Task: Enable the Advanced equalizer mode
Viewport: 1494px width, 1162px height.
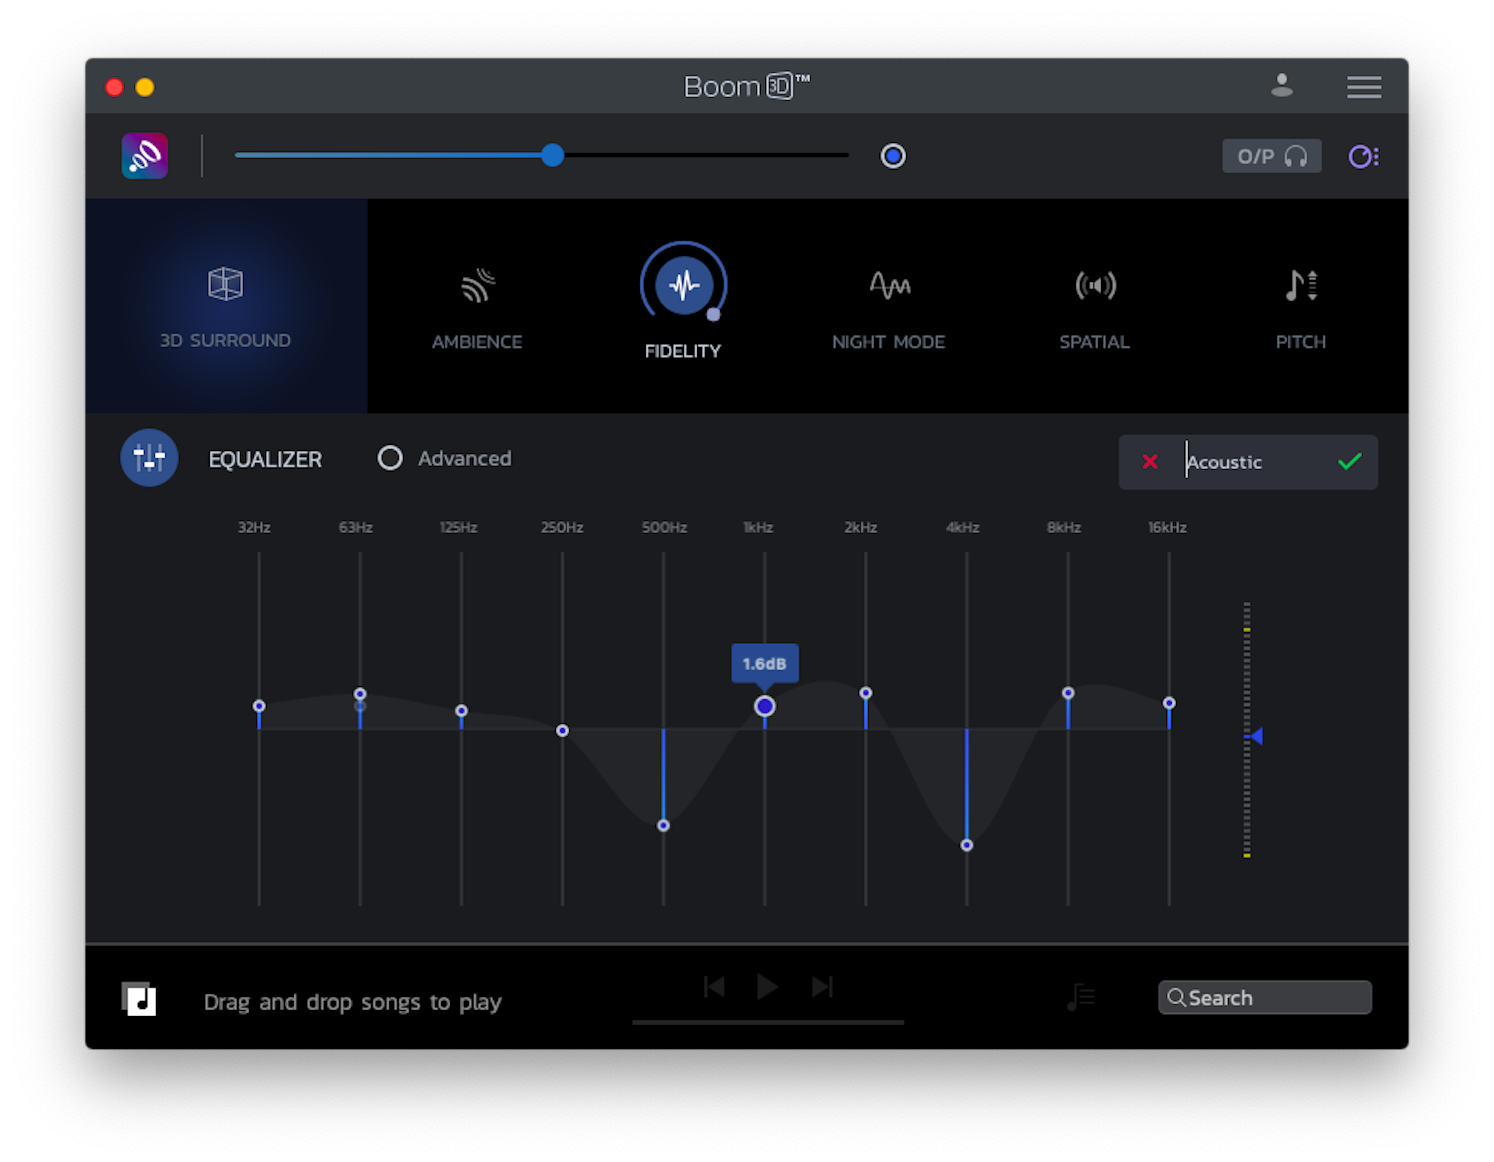Action: click(390, 457)
